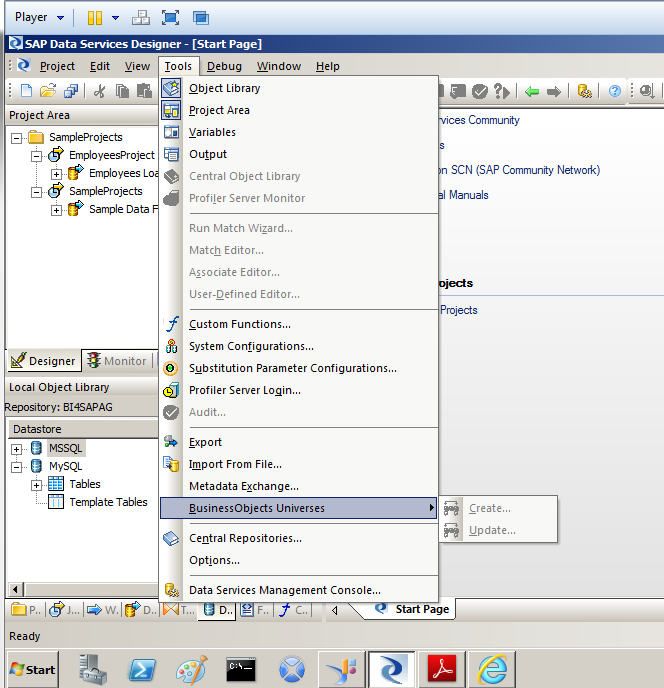Click the Management Console toolbar icon
The image size is (664, 688).
click(x=584, y=91)
